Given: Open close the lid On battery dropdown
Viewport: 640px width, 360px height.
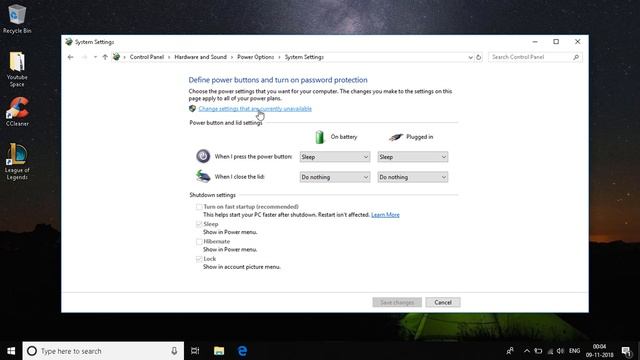Looking at the screenshot, I should (x=335, y=177).
